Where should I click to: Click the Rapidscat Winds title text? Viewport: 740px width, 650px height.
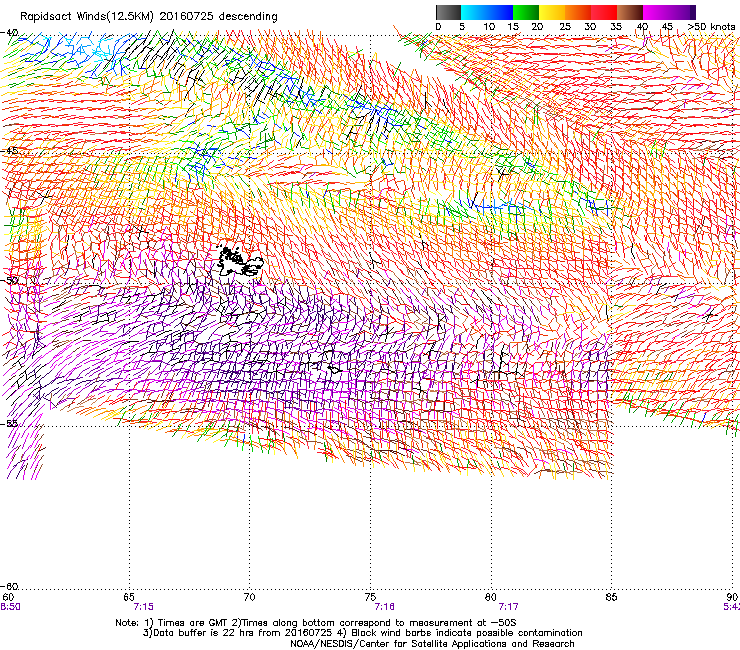(x=149, y=17)
